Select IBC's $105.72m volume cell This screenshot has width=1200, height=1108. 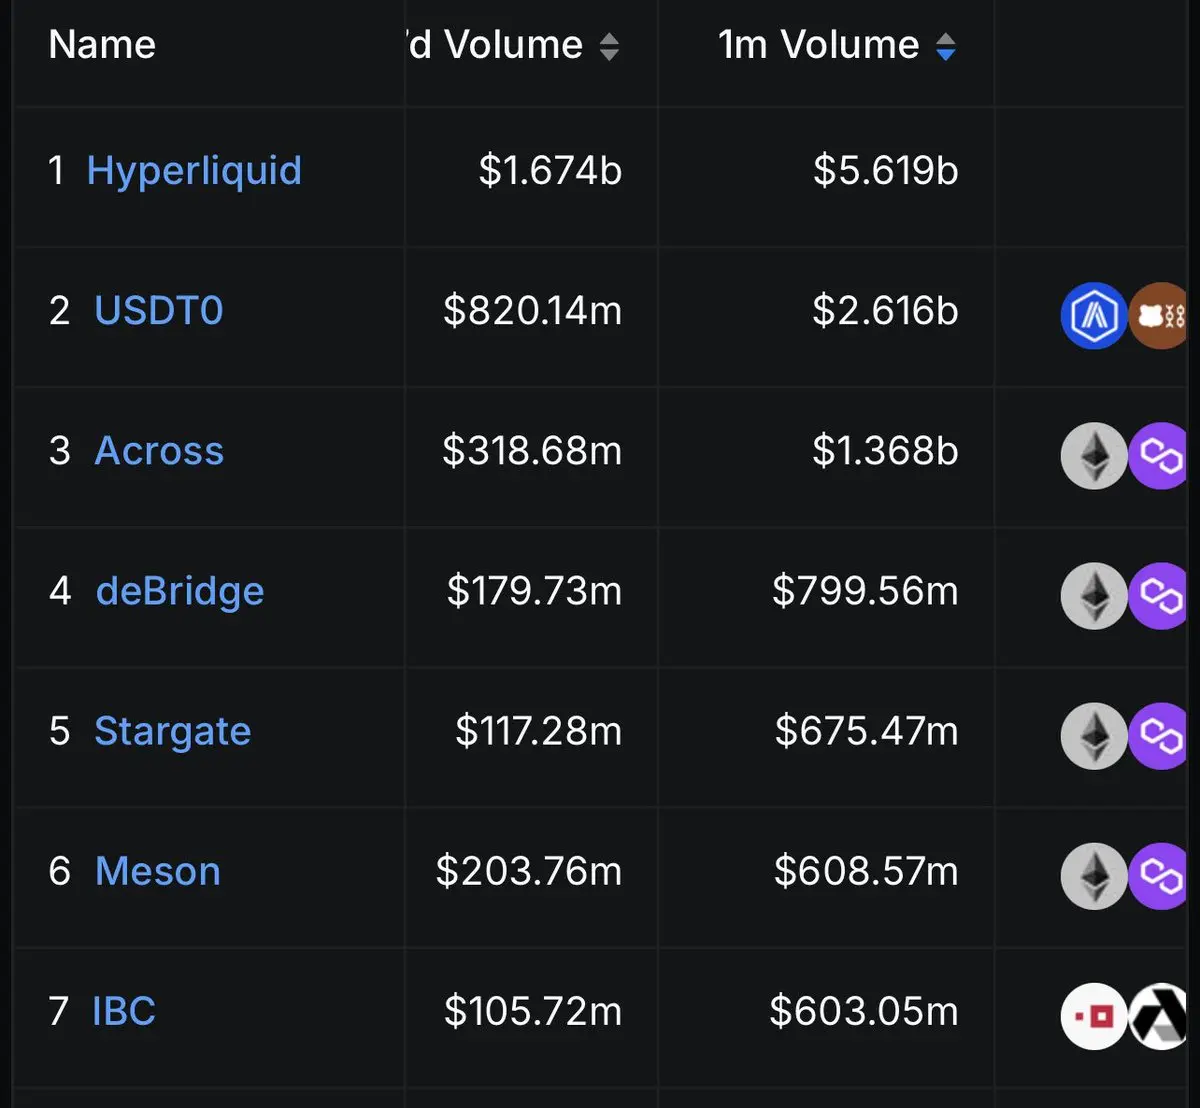click(x=534, y=1011)
